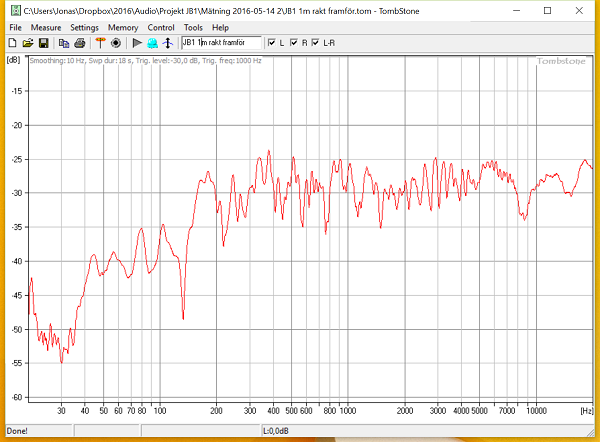Open the Tools menu
The height and width of the screenshot is (442, 600).
pyautogui.click(x=193, y=28)
